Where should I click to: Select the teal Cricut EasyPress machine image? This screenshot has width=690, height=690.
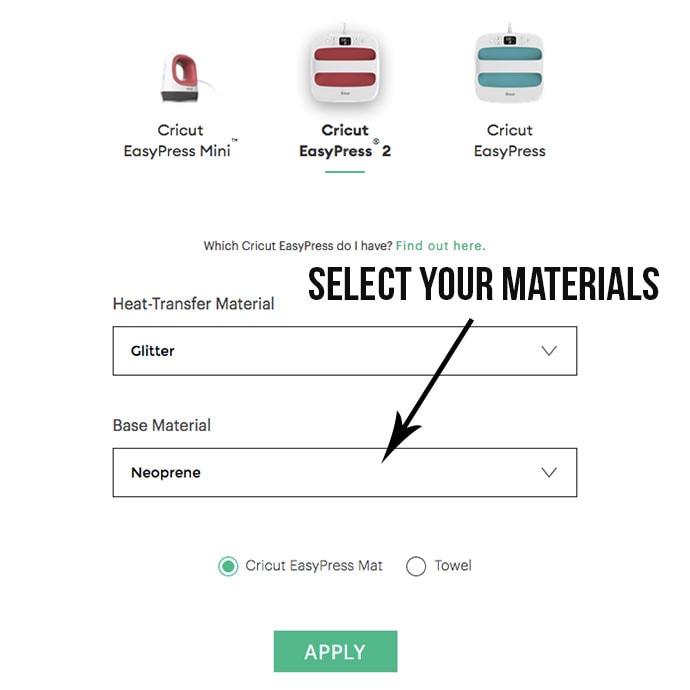tap(510, 63)
